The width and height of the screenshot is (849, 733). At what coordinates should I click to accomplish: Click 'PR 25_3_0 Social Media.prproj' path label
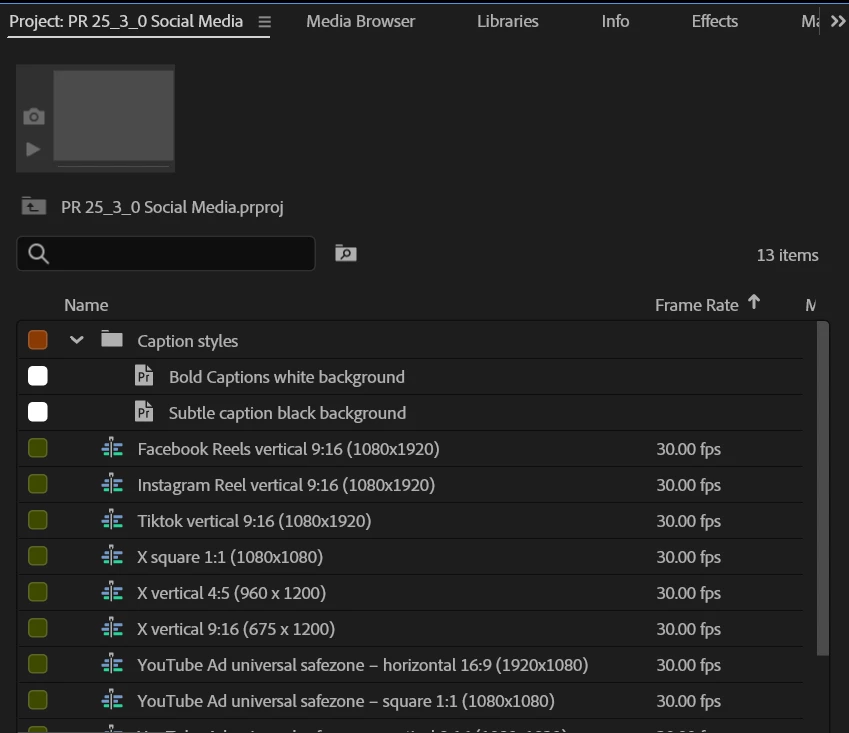pos(172,207)
